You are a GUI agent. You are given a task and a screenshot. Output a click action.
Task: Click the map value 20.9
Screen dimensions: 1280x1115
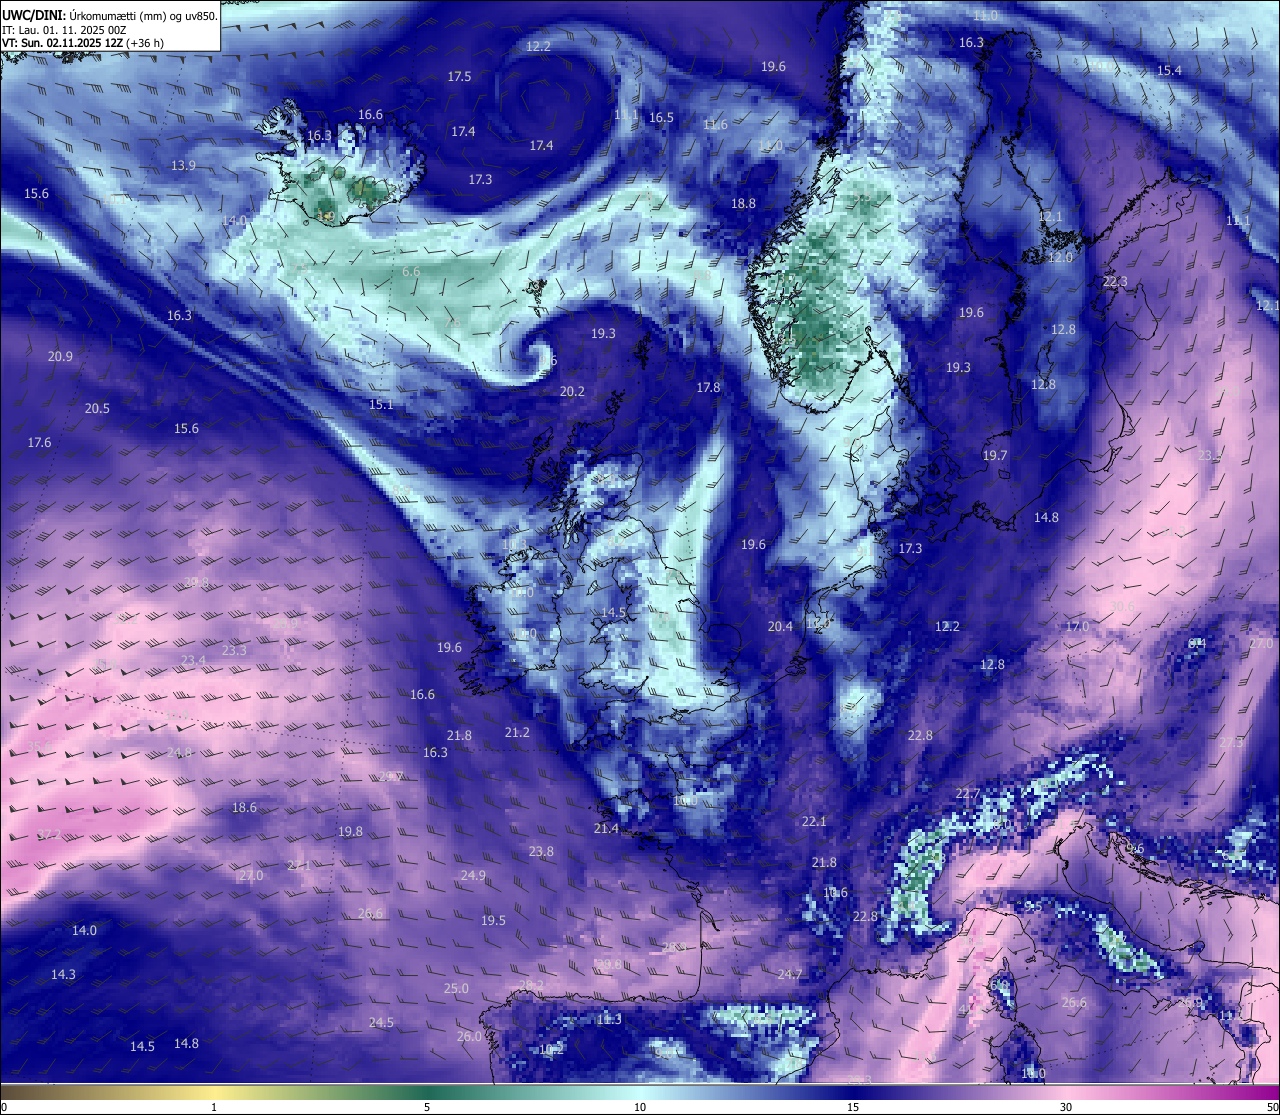click(60, 357)
